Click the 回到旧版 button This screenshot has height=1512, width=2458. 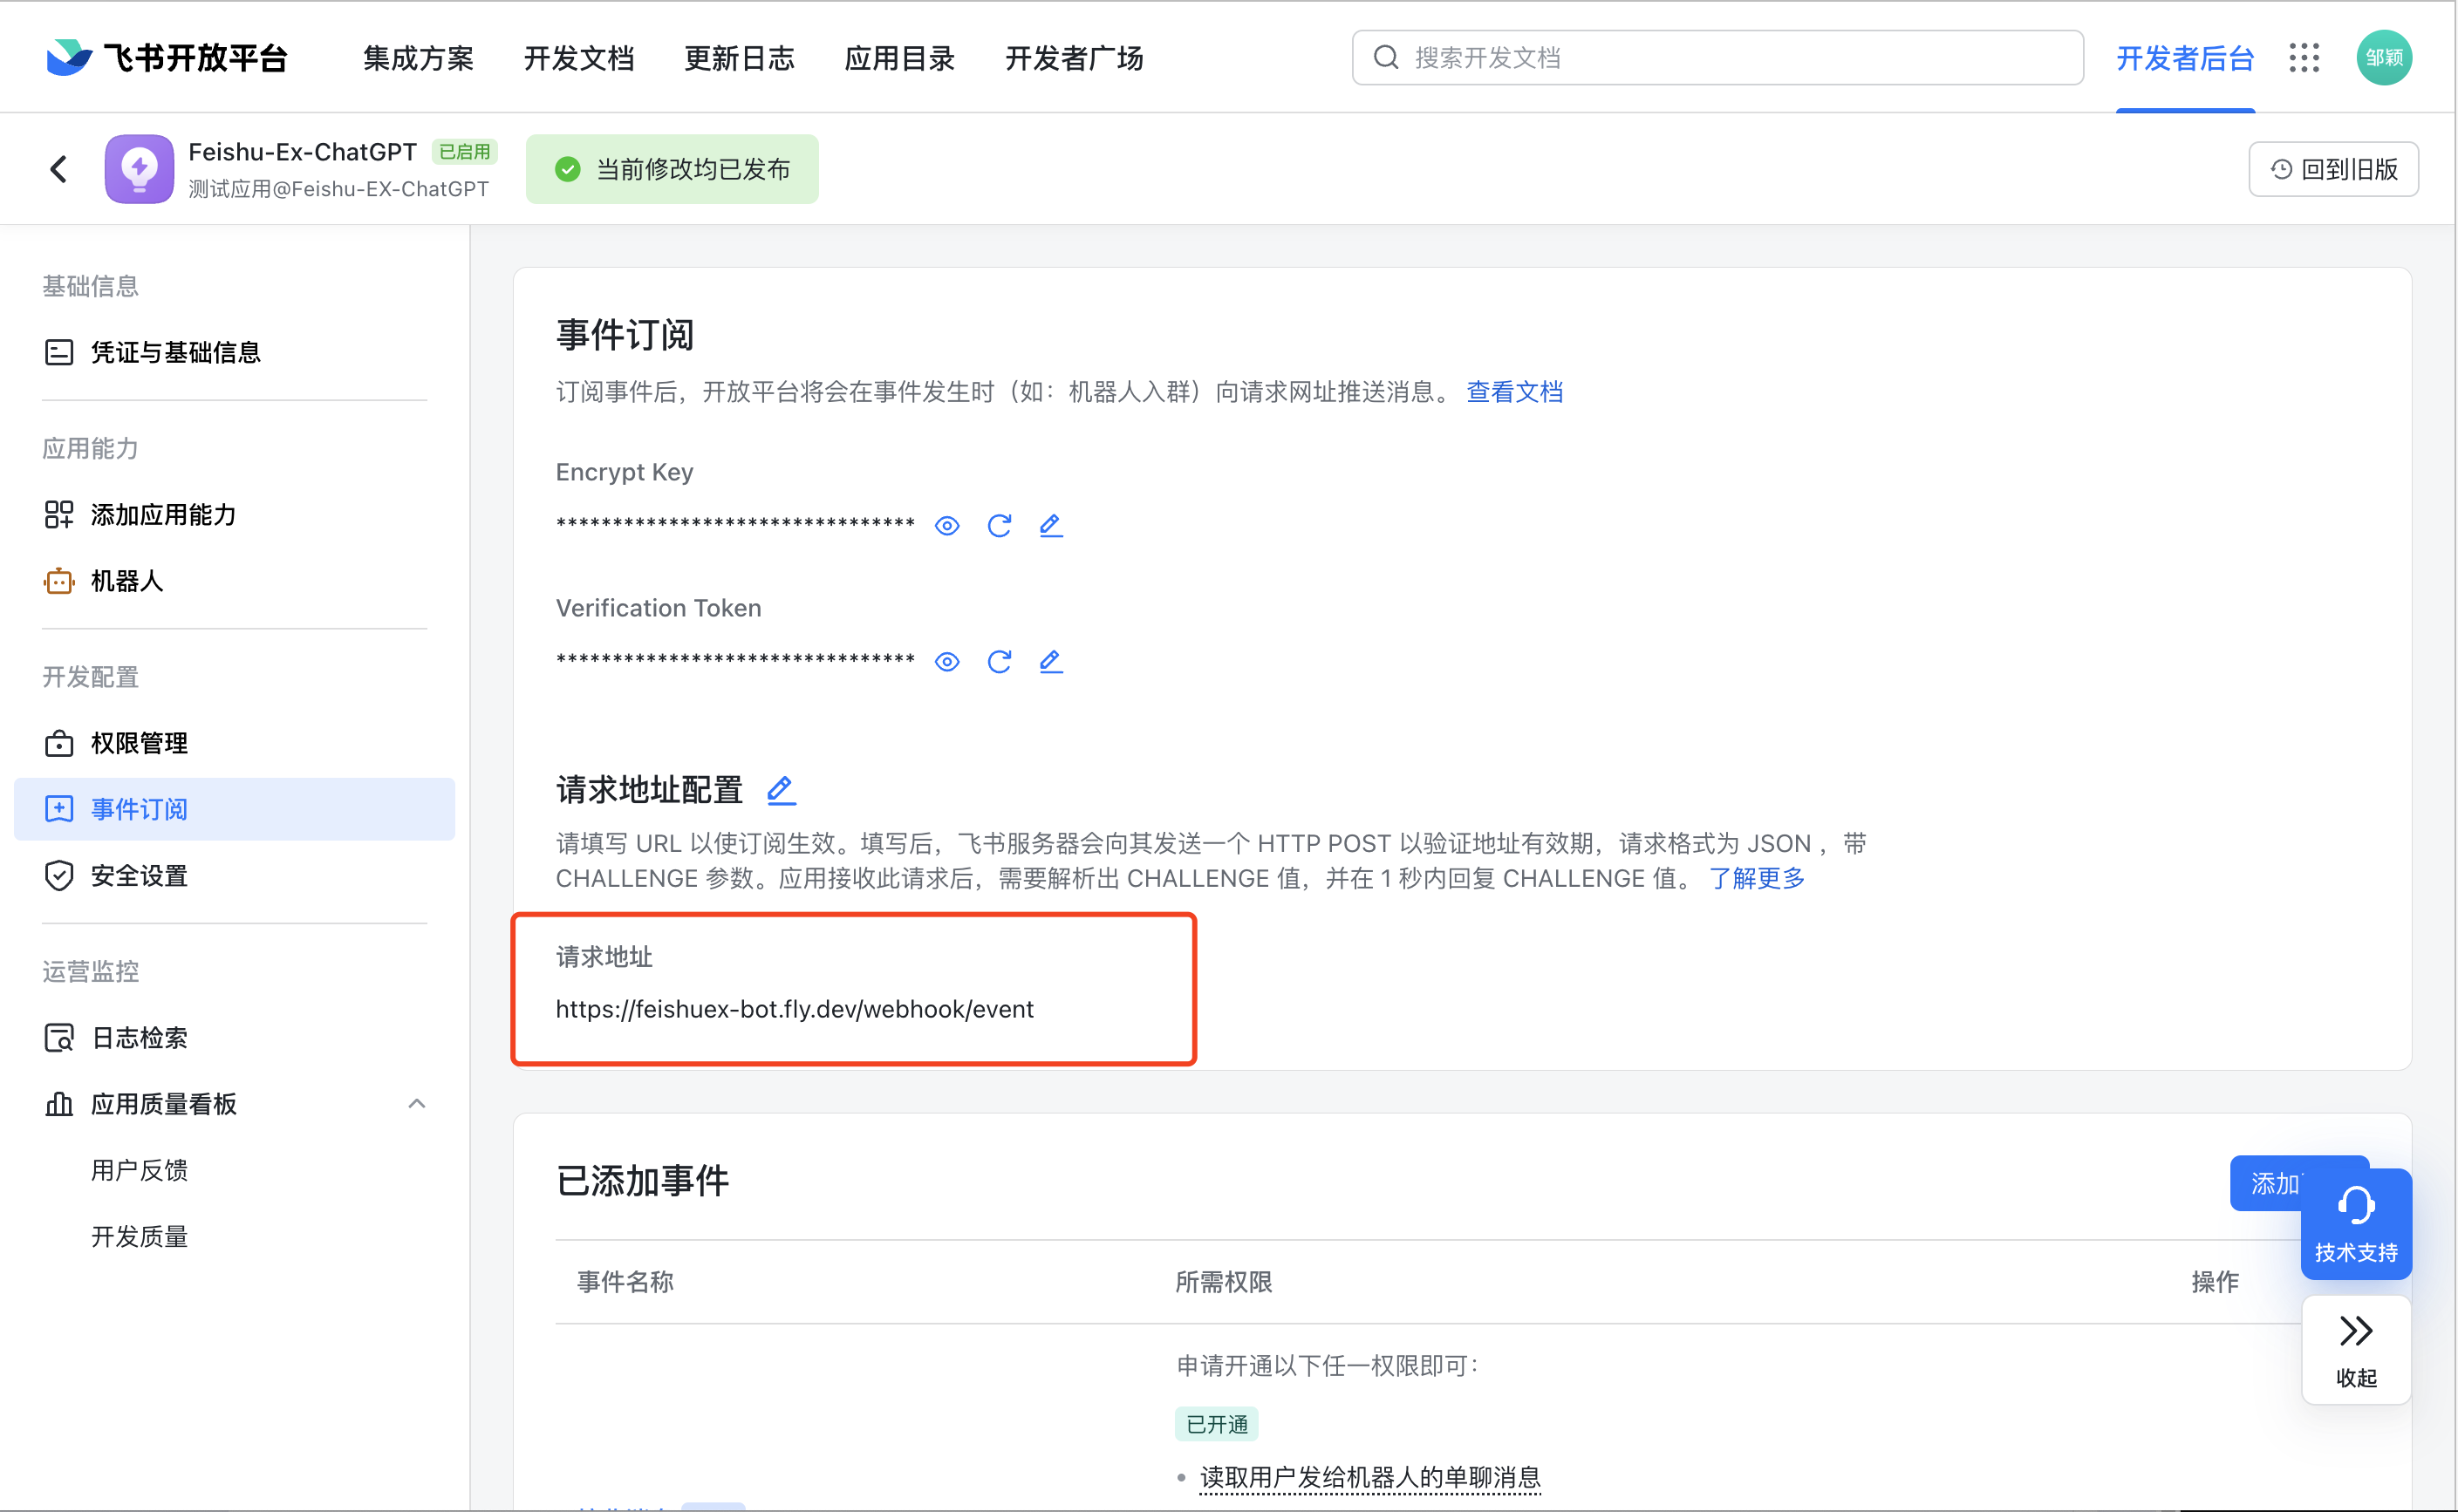click(x=2333, y=169)
